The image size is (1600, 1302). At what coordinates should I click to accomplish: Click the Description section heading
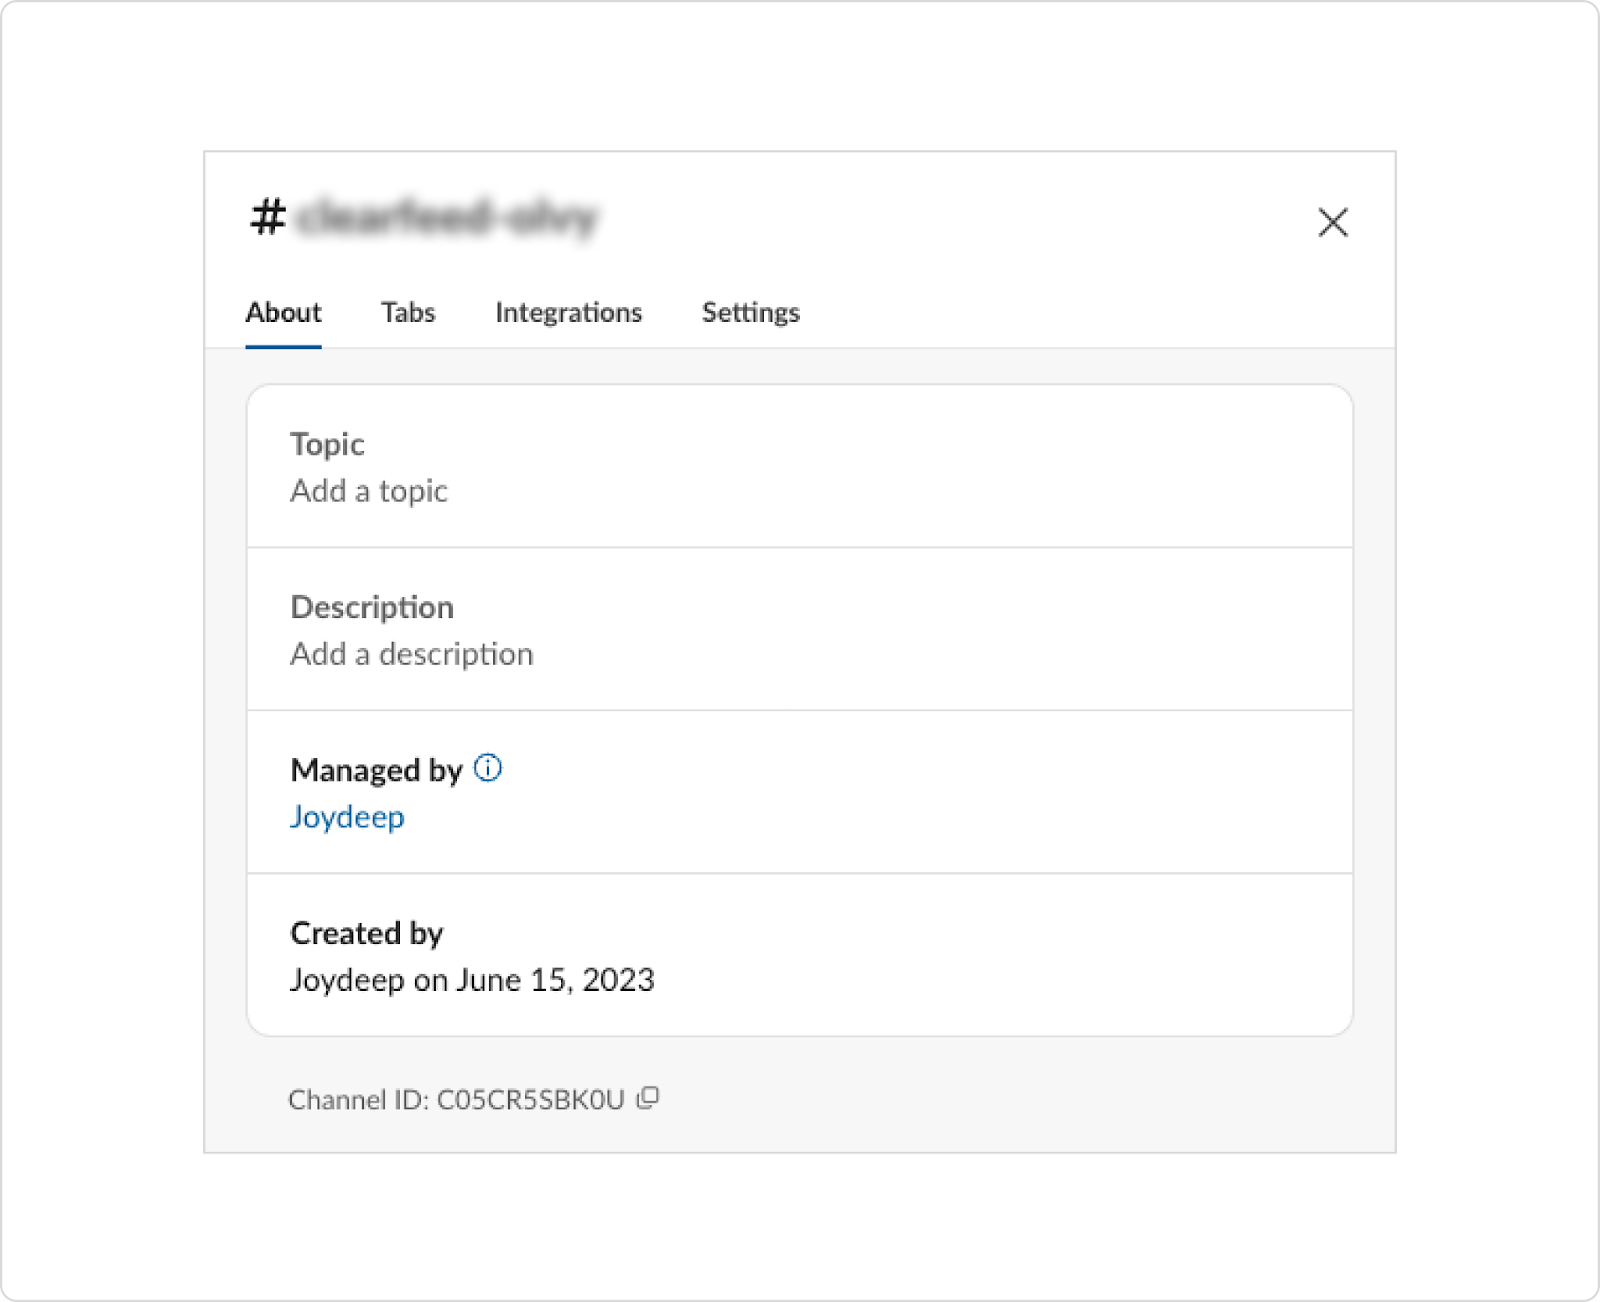click(x=372, y=606)
